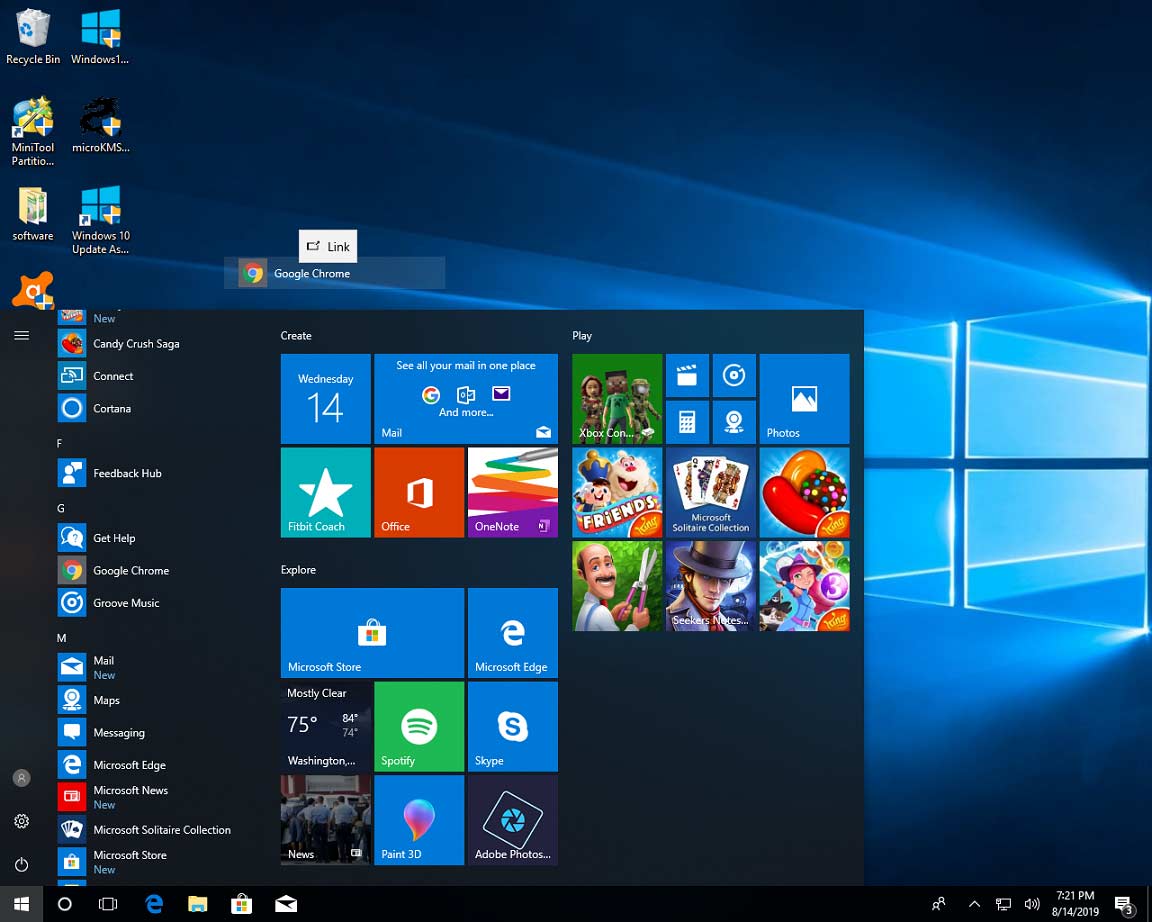The width and height of the screenshot is (1152, 922).
Task: Launch the Microsoft Edge tile
Action: click(x=513, y=633)
